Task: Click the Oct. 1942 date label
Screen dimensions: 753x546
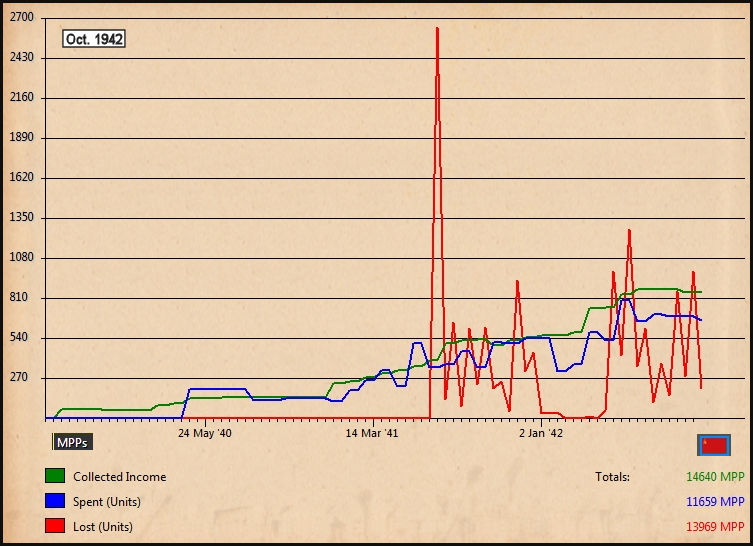Action: point(93,39)
